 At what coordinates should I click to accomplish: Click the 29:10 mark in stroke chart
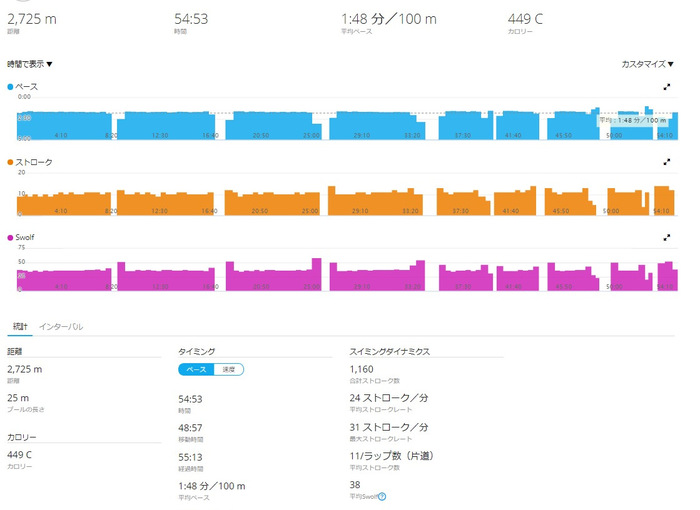361,211
